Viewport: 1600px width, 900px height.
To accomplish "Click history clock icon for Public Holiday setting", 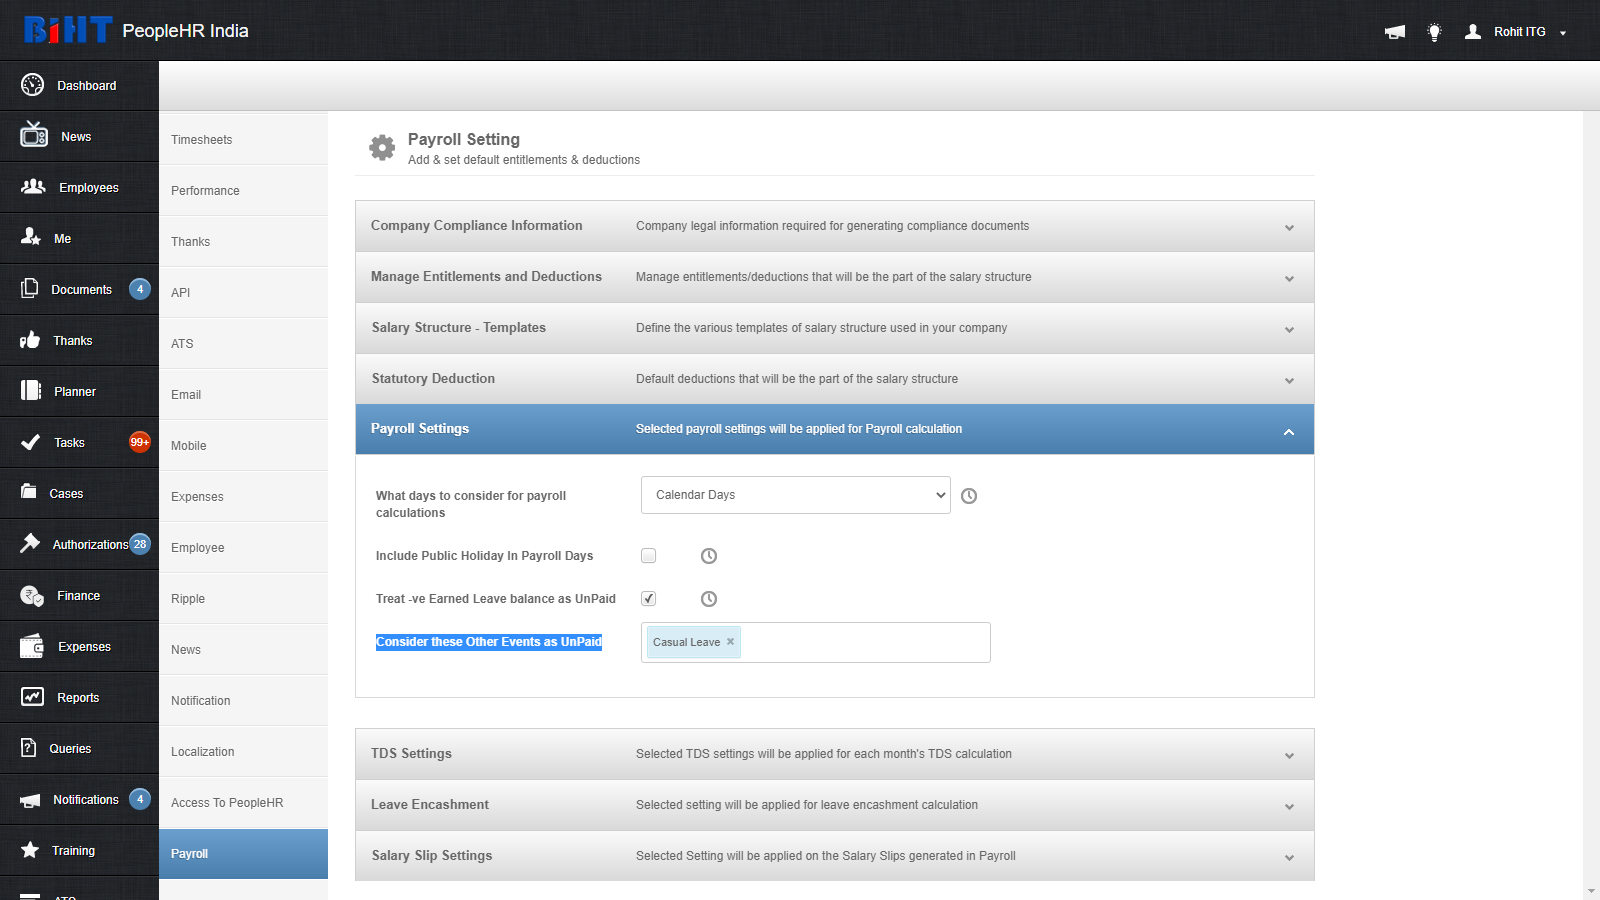I will click(709, 556).
